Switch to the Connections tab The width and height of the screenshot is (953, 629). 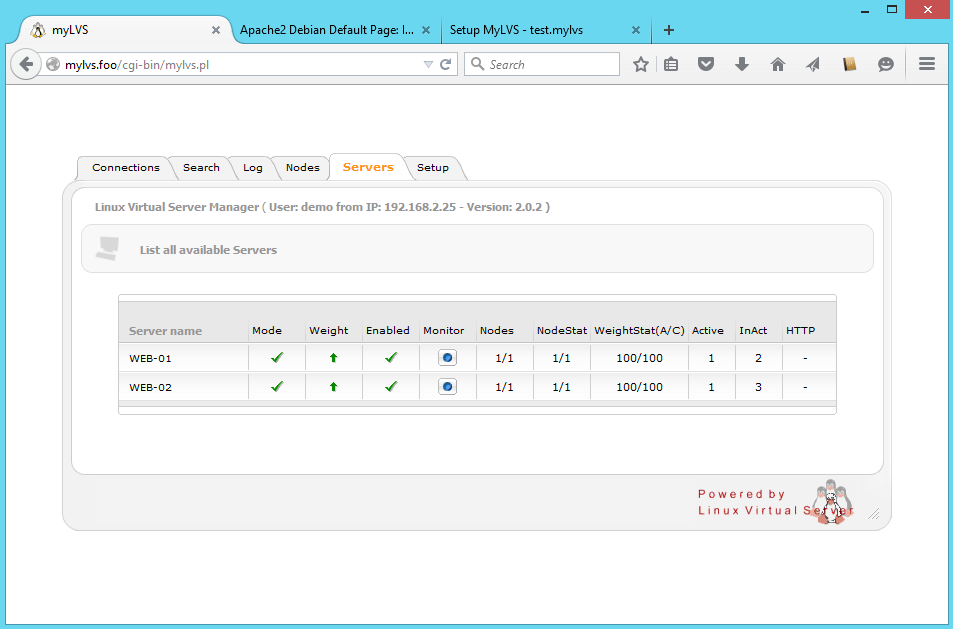pos(125,168)
